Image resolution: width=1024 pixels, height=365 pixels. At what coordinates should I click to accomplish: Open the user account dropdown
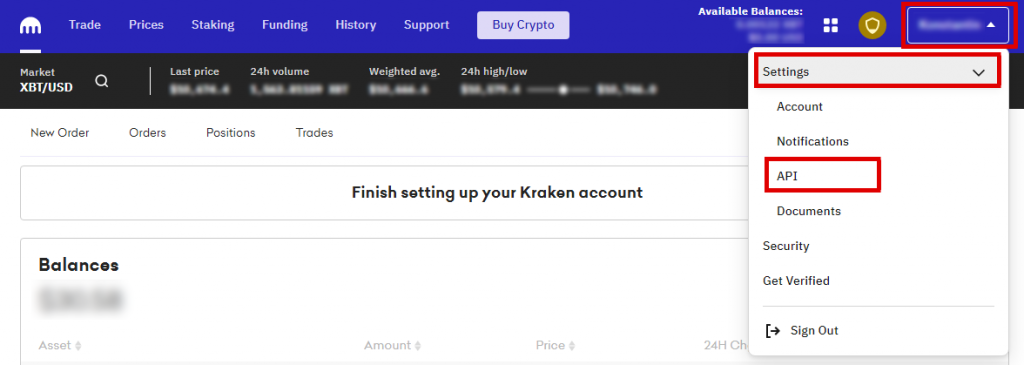pyautogui.click(x=958, y=25)
